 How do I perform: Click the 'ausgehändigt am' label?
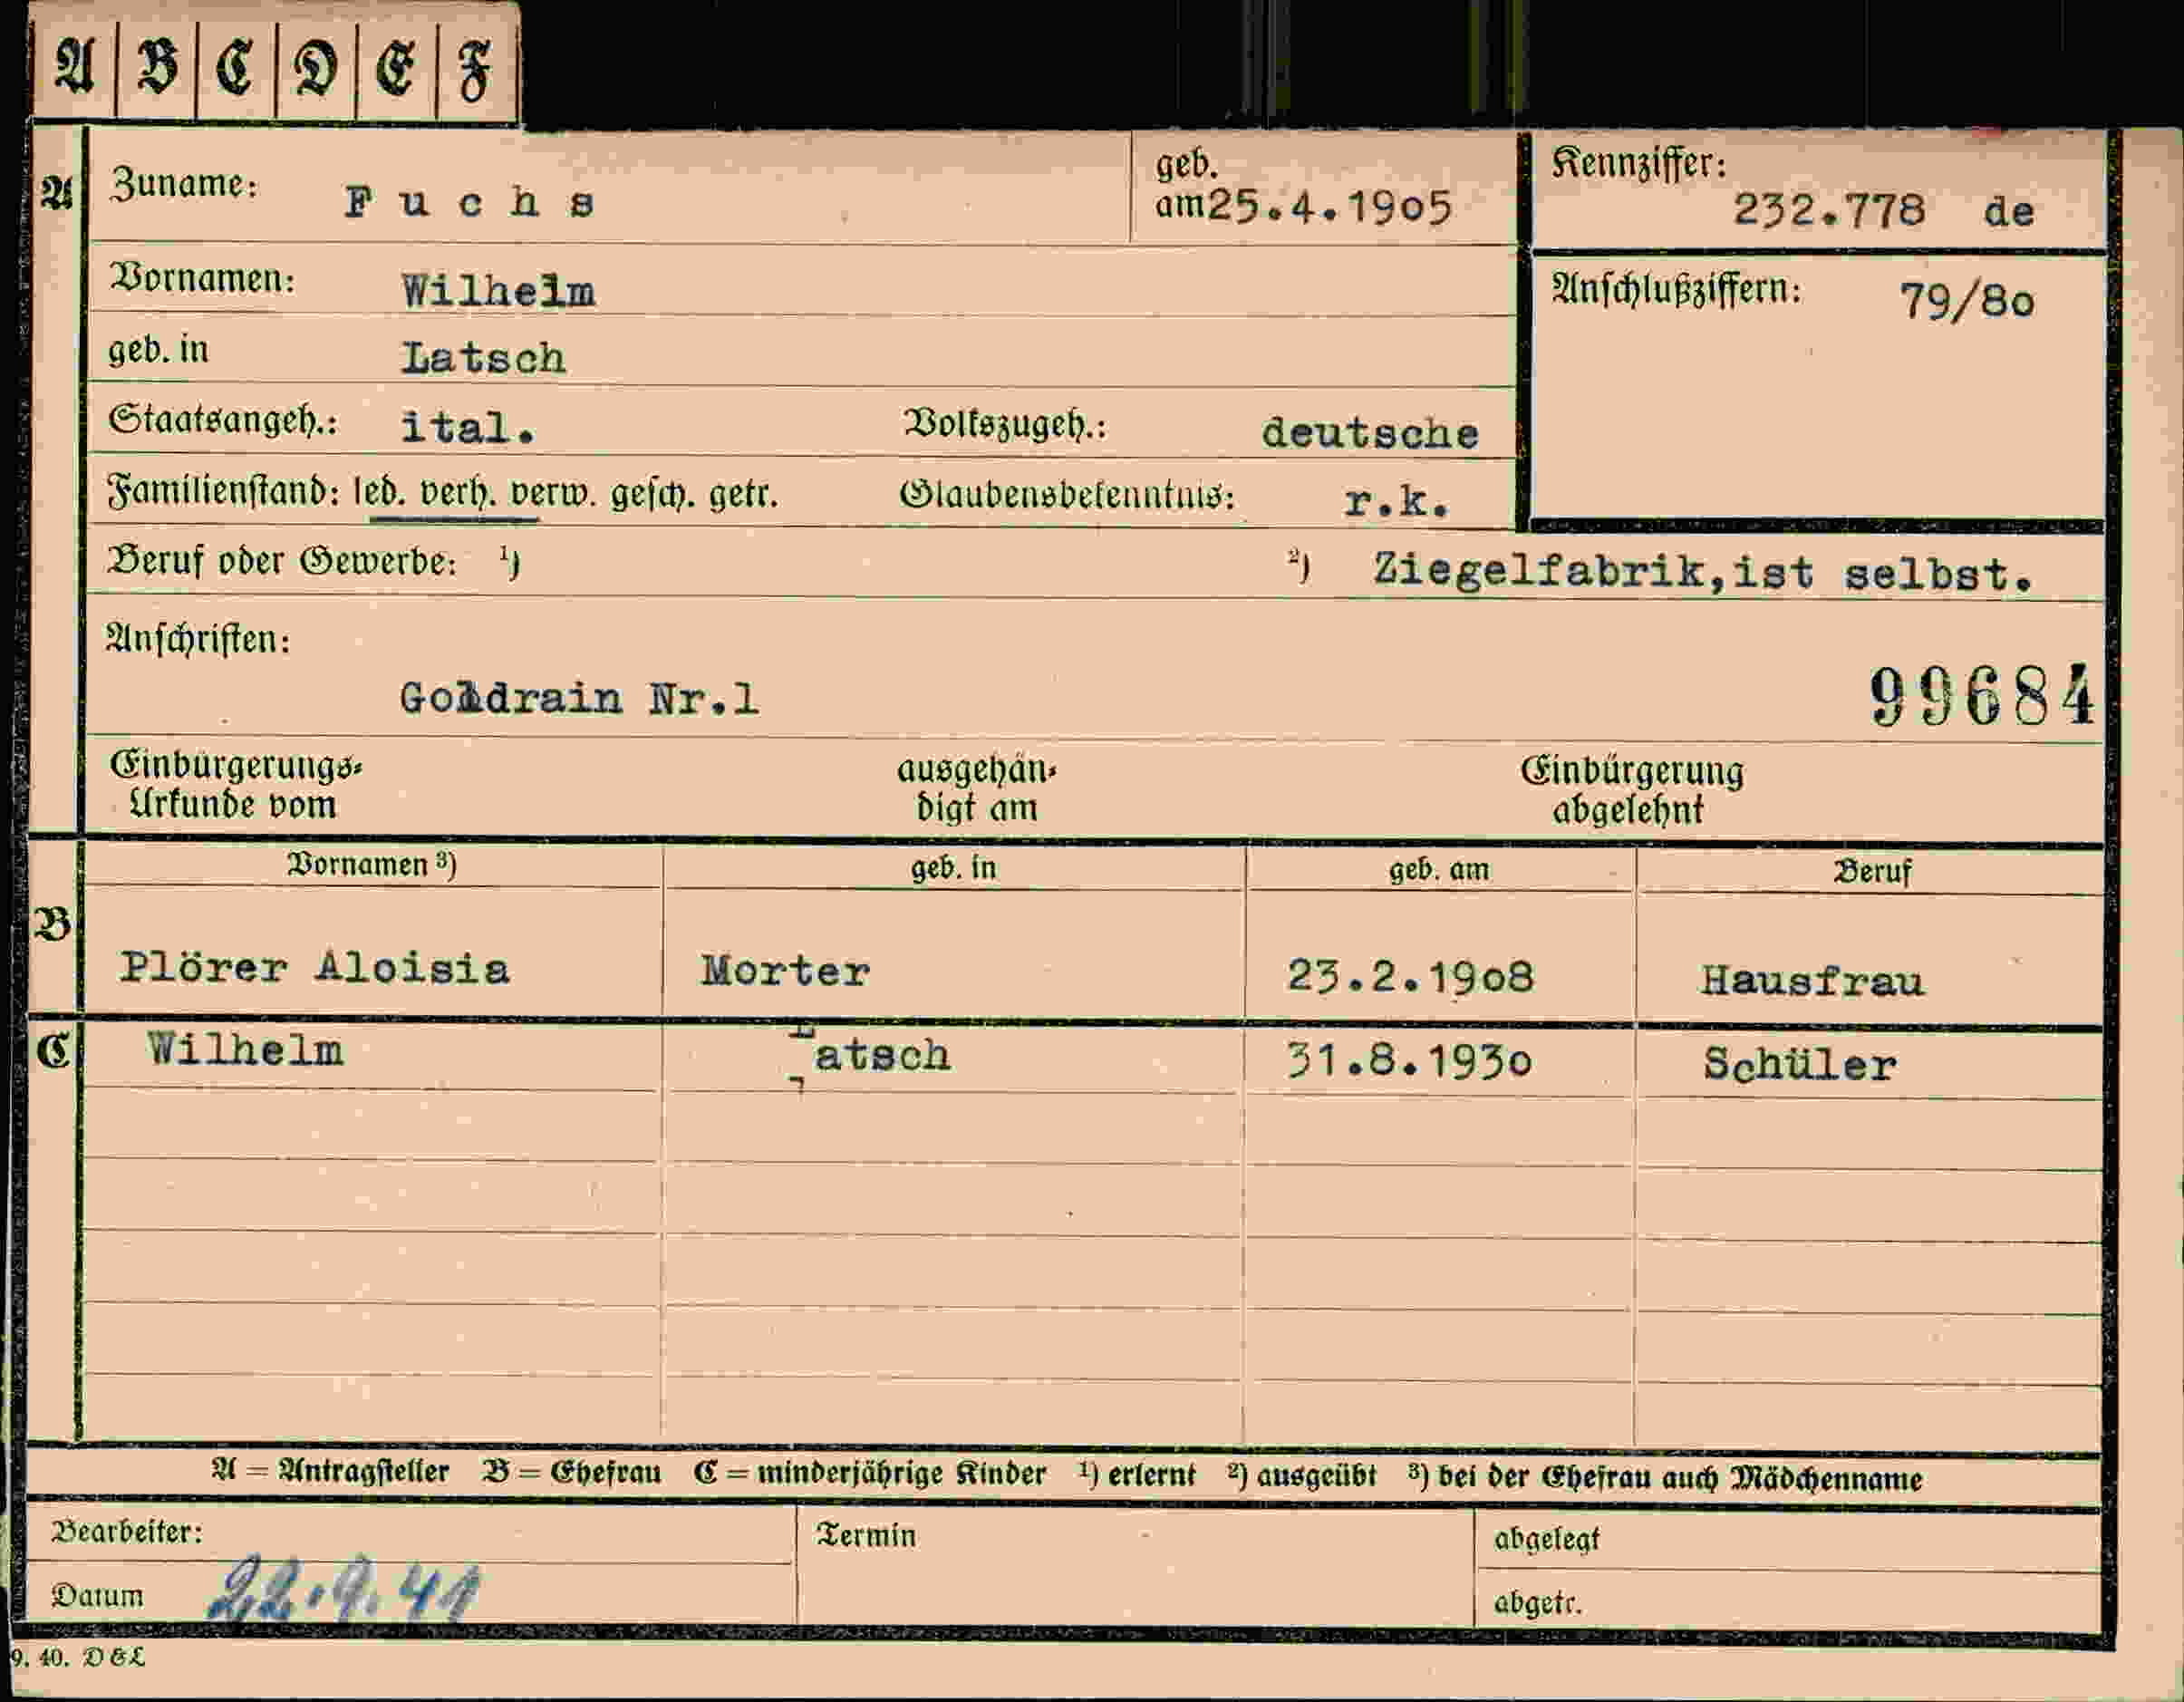pyautogui.click(x=977, y=788)
